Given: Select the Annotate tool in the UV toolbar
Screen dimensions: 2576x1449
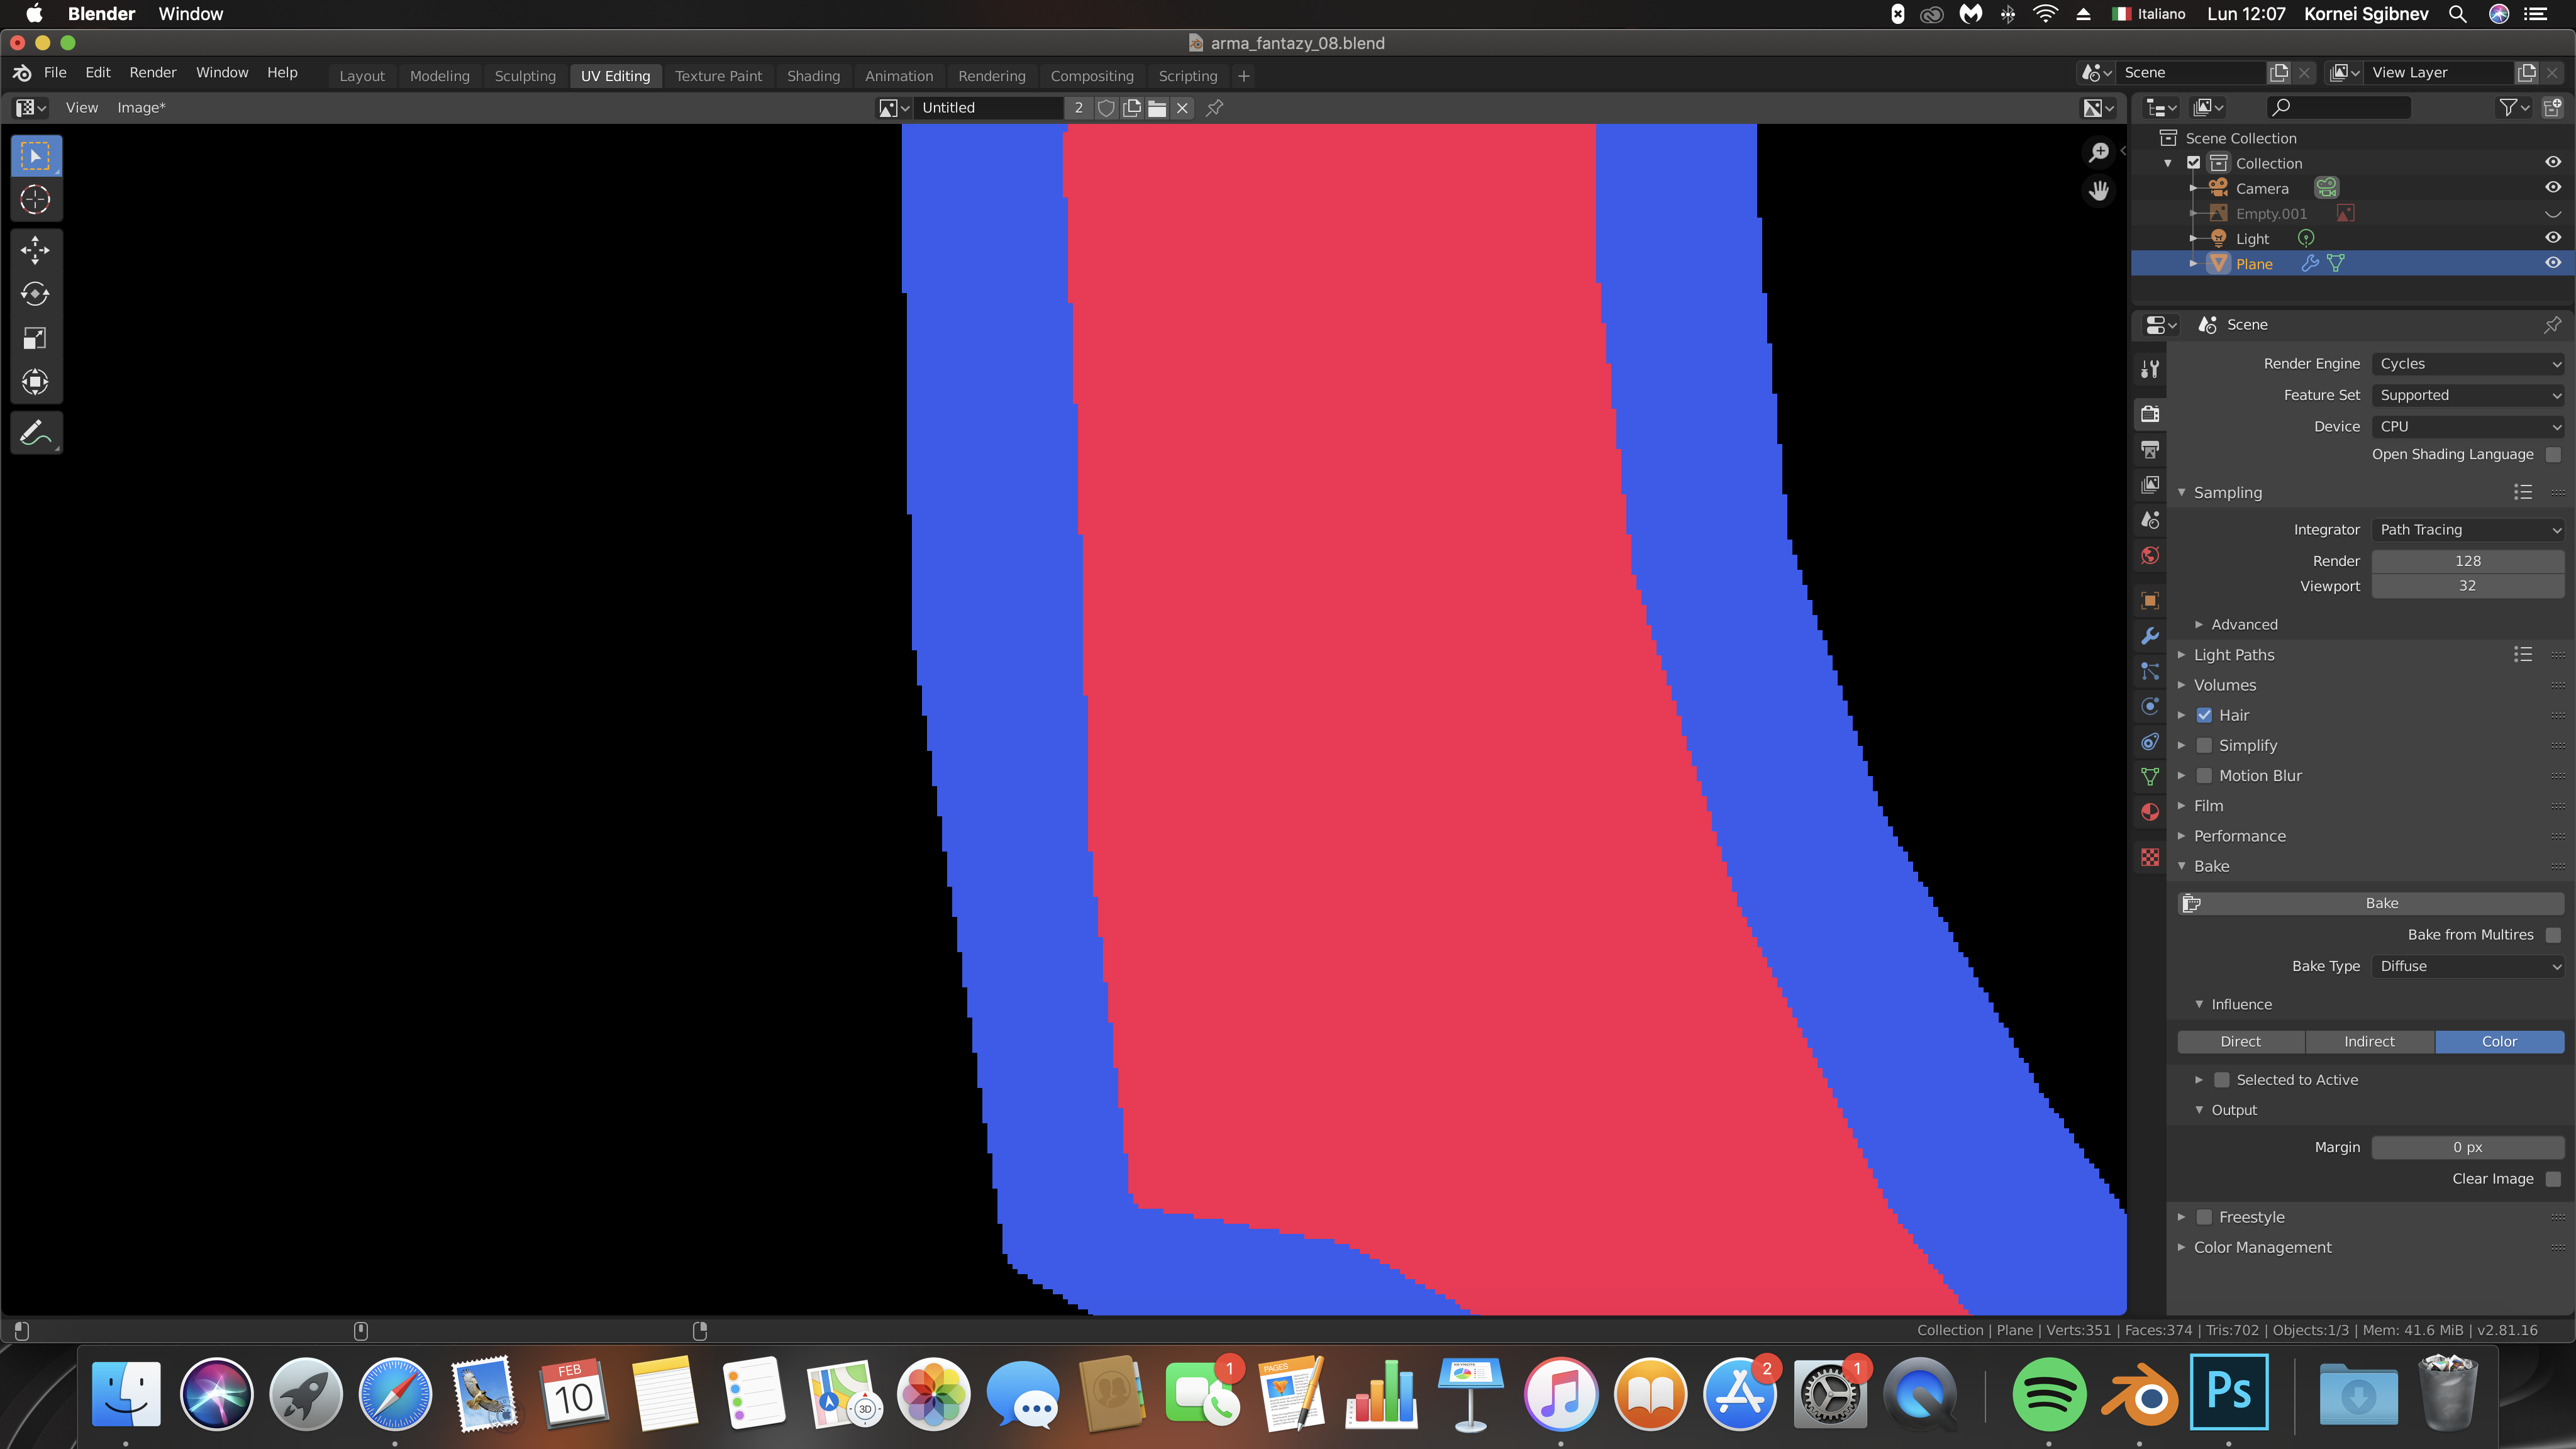Looking at the screenshot, I should pos(36,432).
